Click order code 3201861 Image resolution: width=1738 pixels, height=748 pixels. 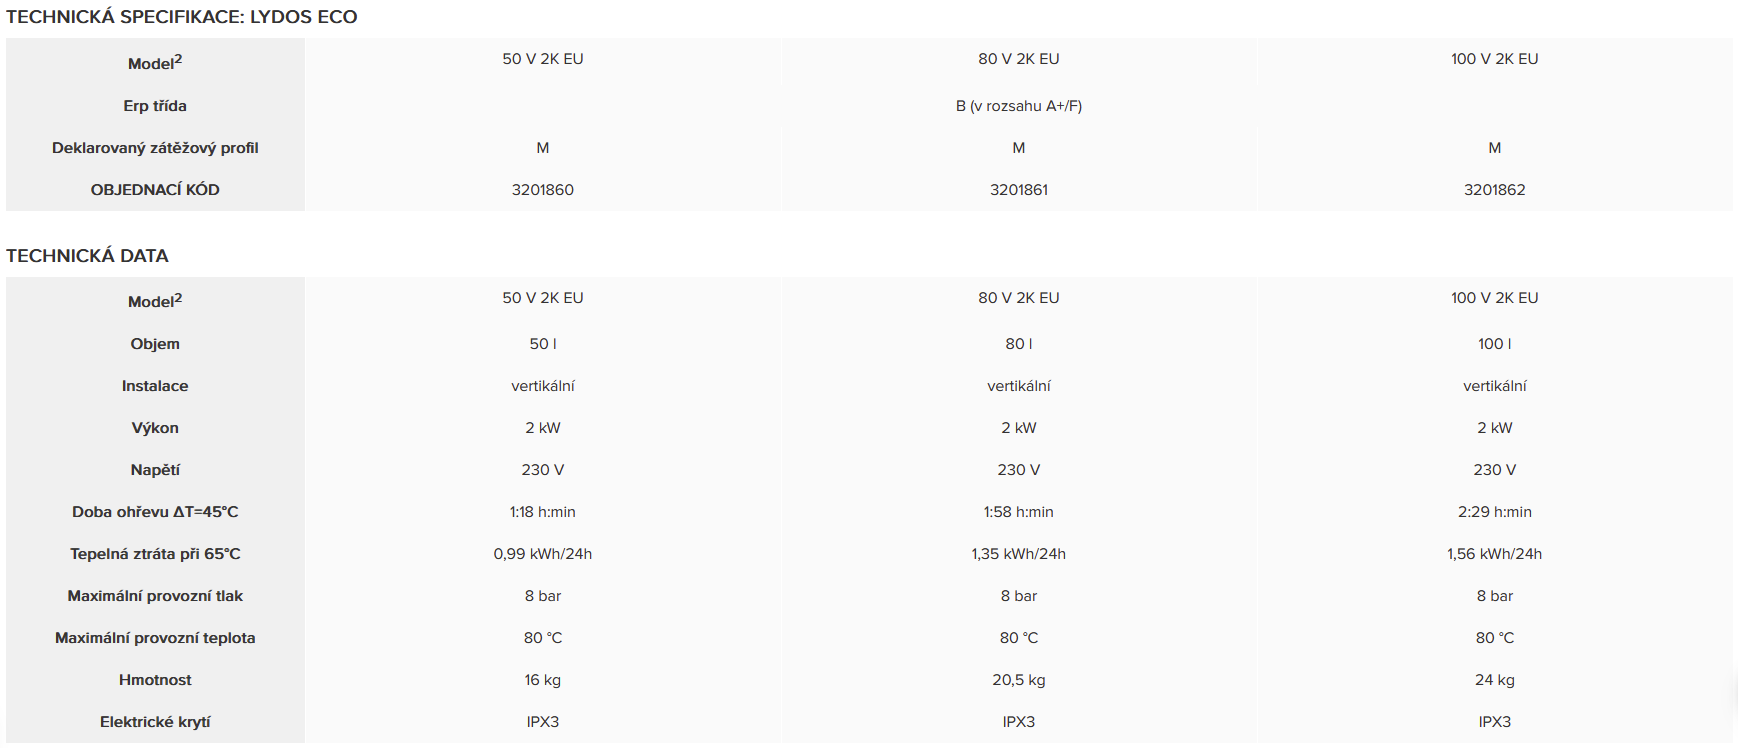(x=1018, y=190)
